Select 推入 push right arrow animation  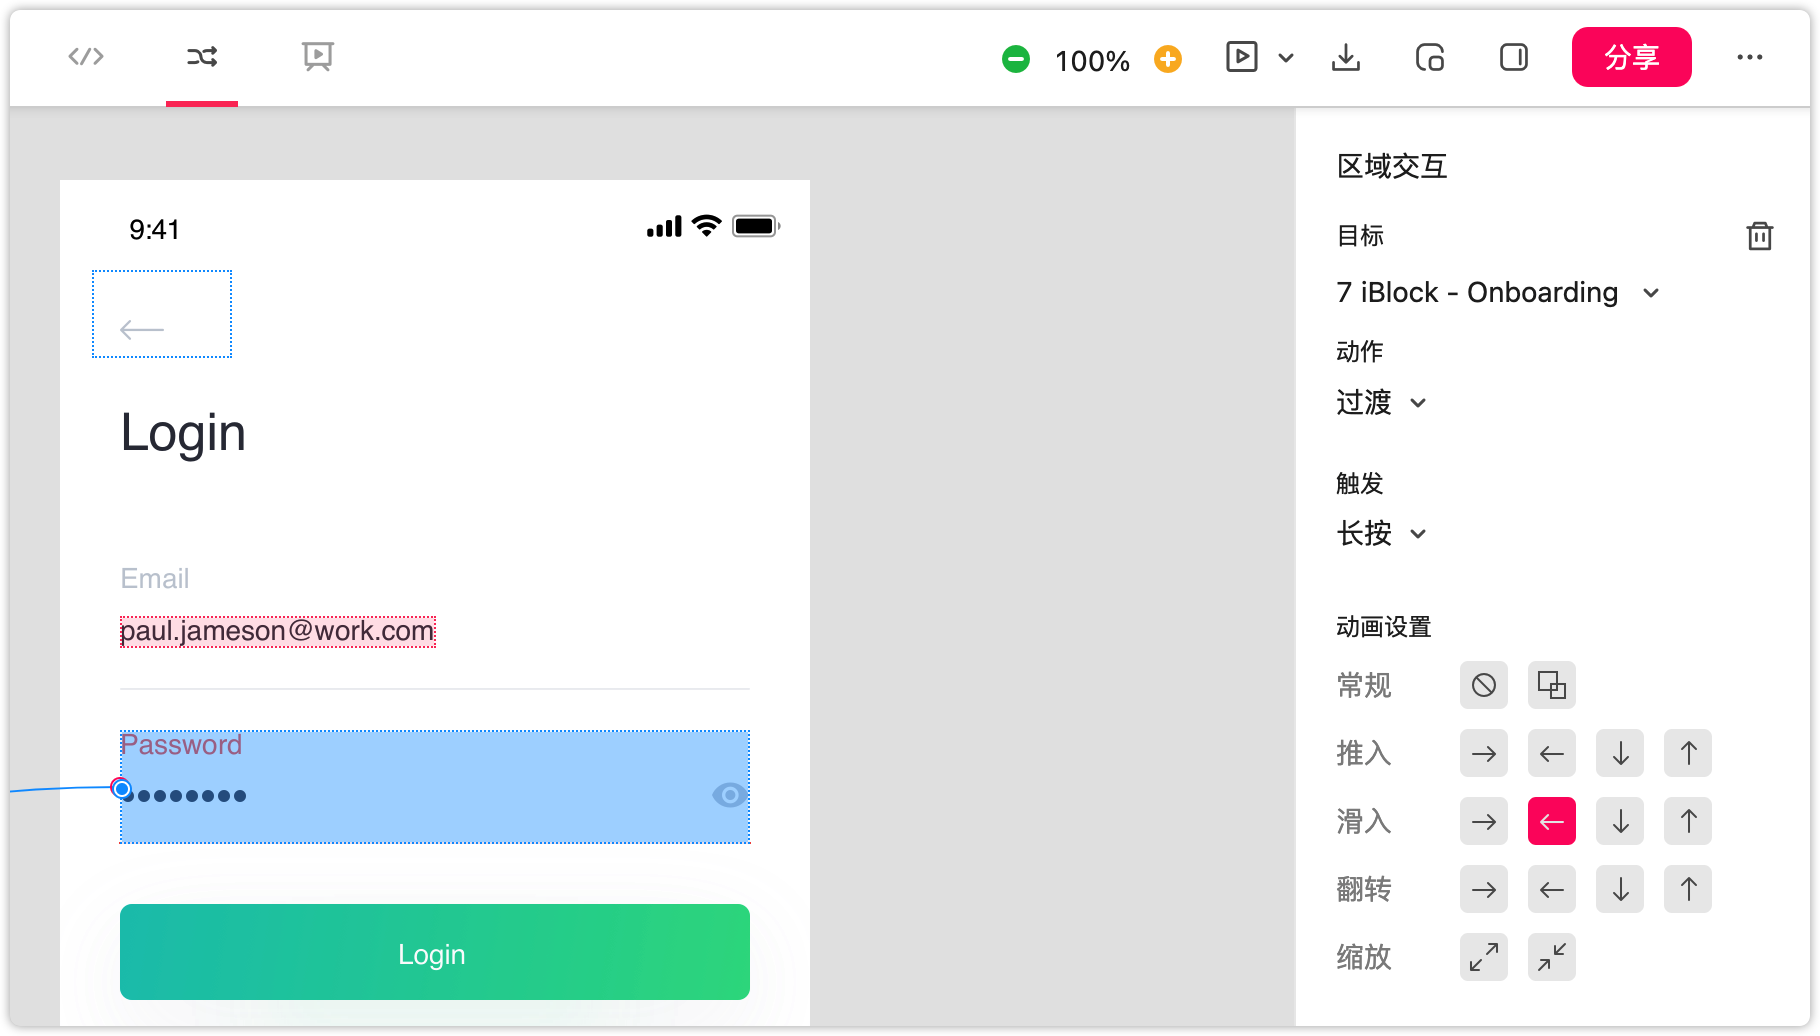point(1483,753)
